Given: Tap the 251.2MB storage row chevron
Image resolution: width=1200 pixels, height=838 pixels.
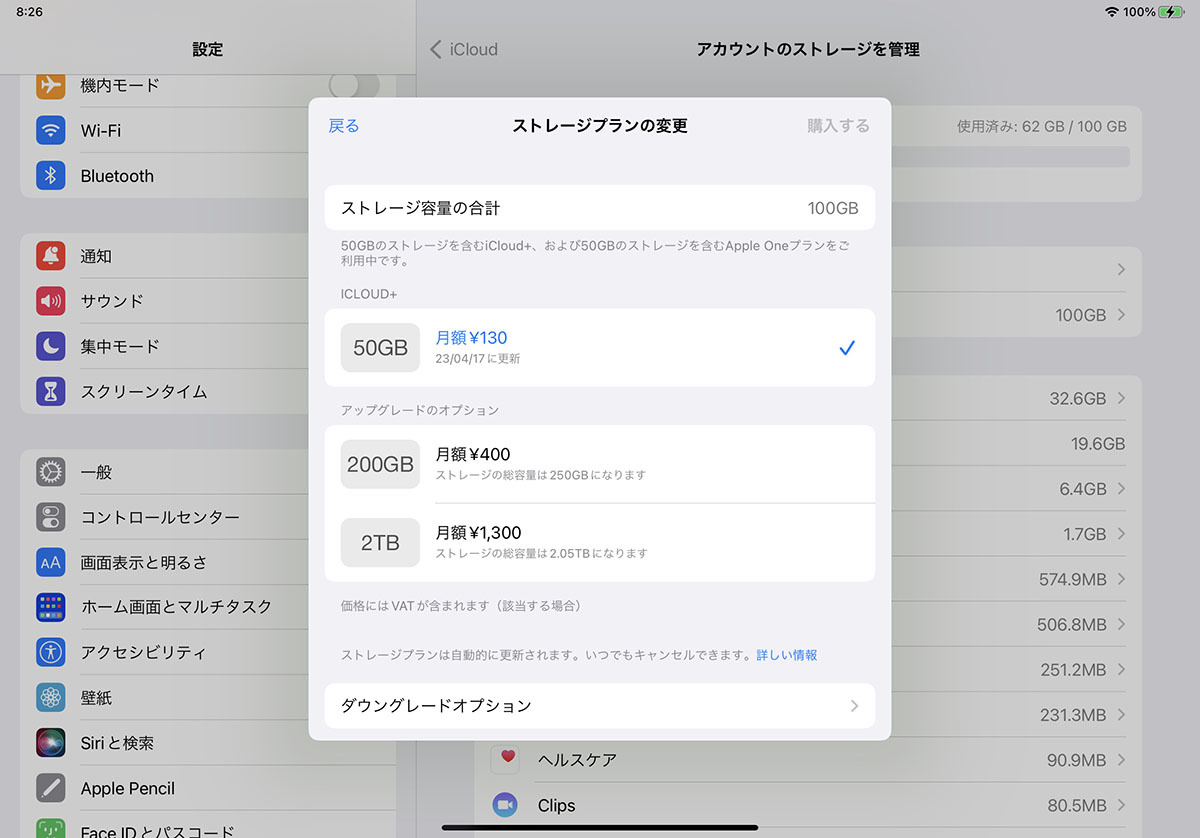Looking at the screenshot, I should [x=1121, y=669].
